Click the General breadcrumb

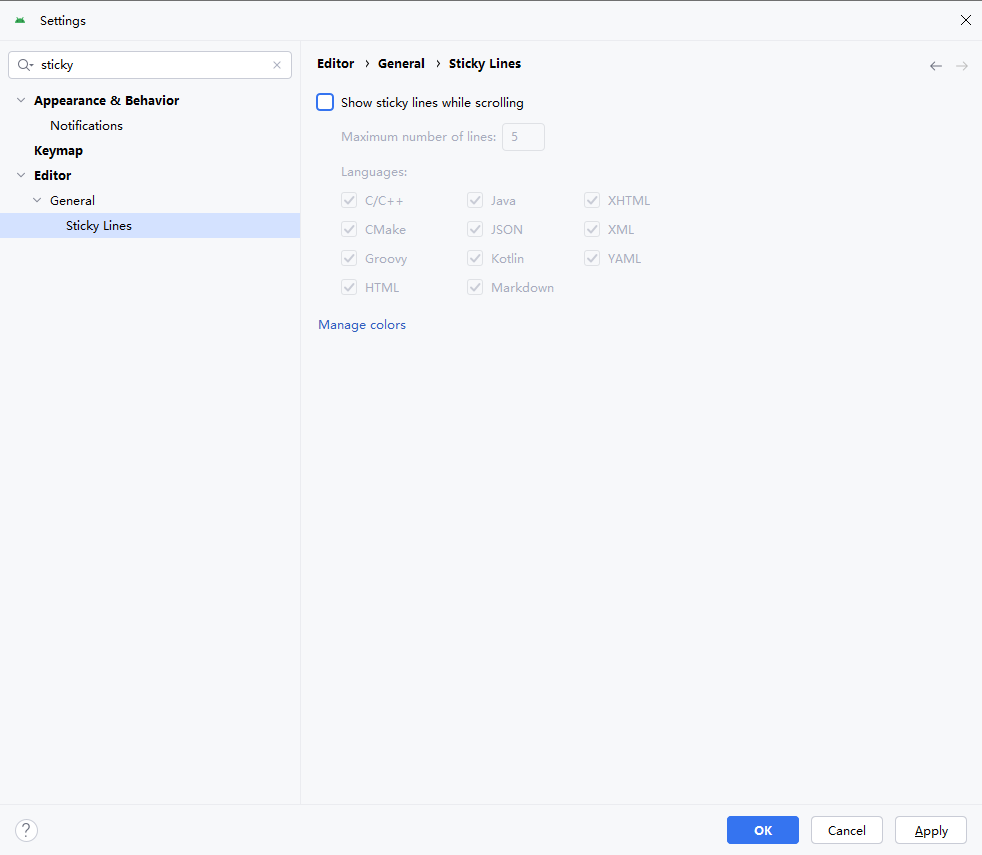coord(401,64)
